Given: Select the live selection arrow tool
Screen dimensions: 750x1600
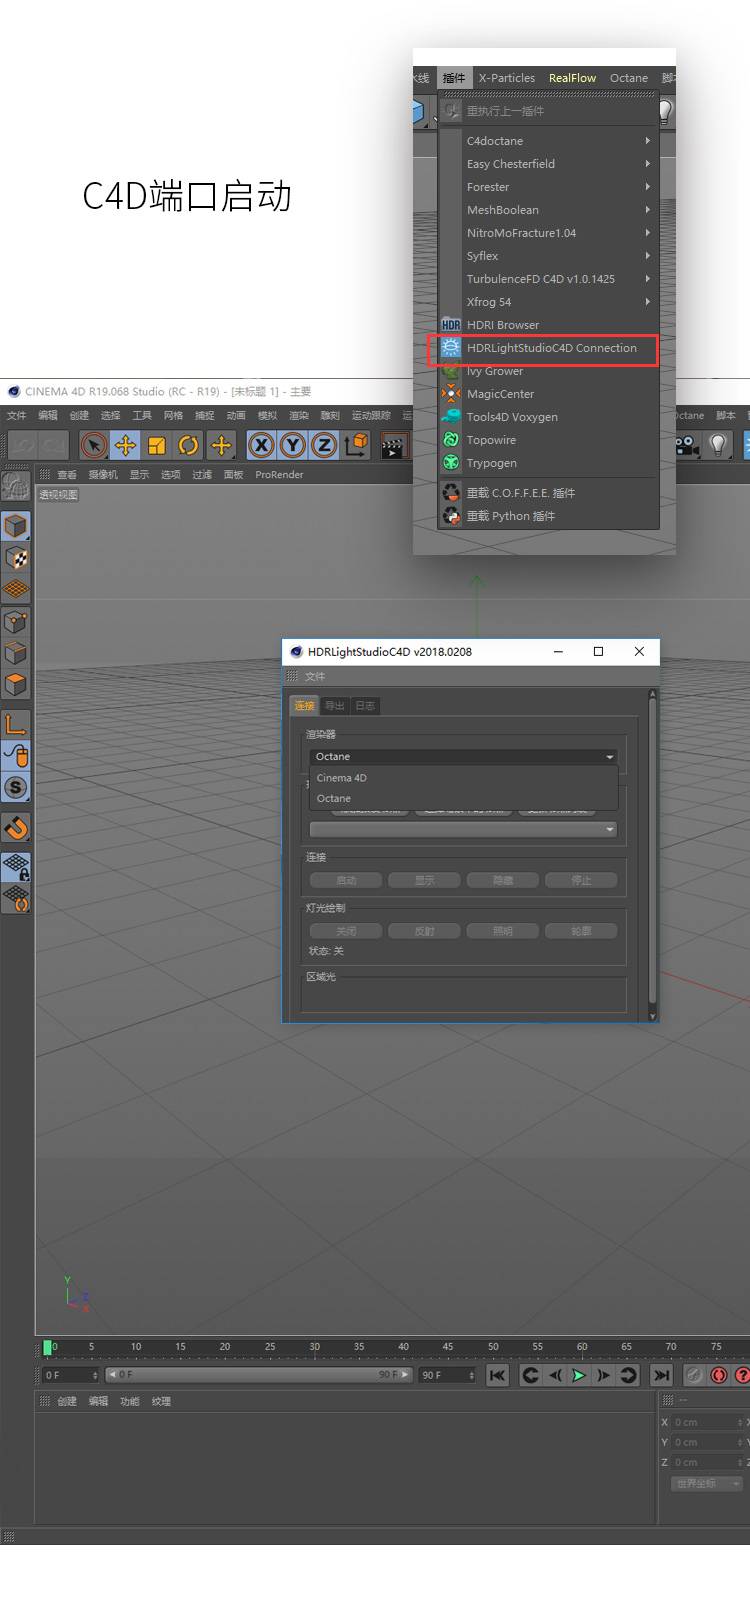Looking at the screenshot, I should tap(93, 445).
